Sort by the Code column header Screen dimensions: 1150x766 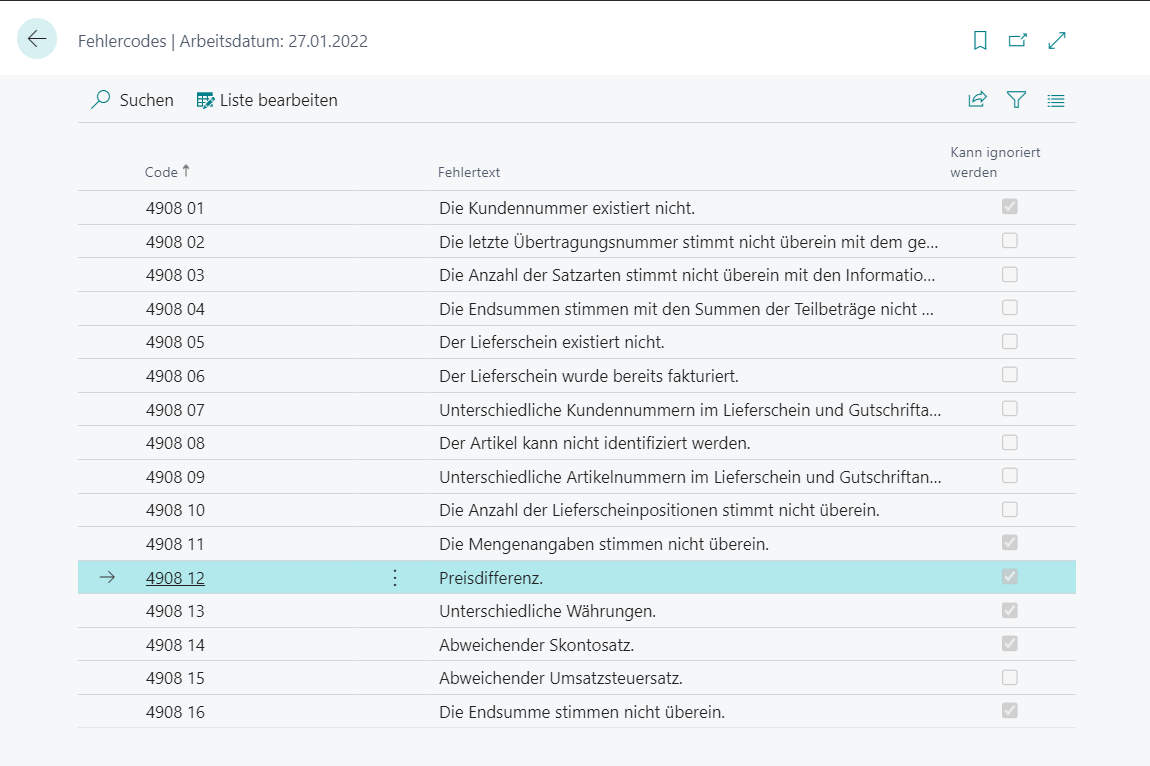[x=161, y=172]
